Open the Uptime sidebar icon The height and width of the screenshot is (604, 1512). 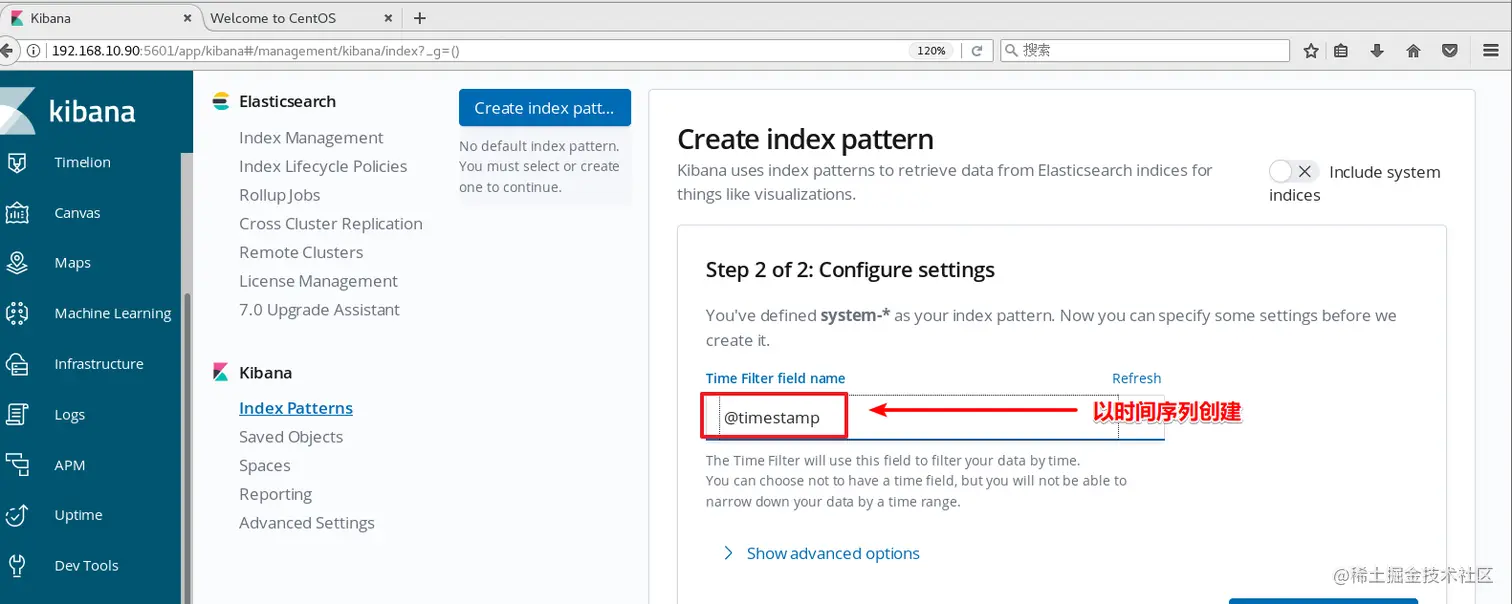17,515
